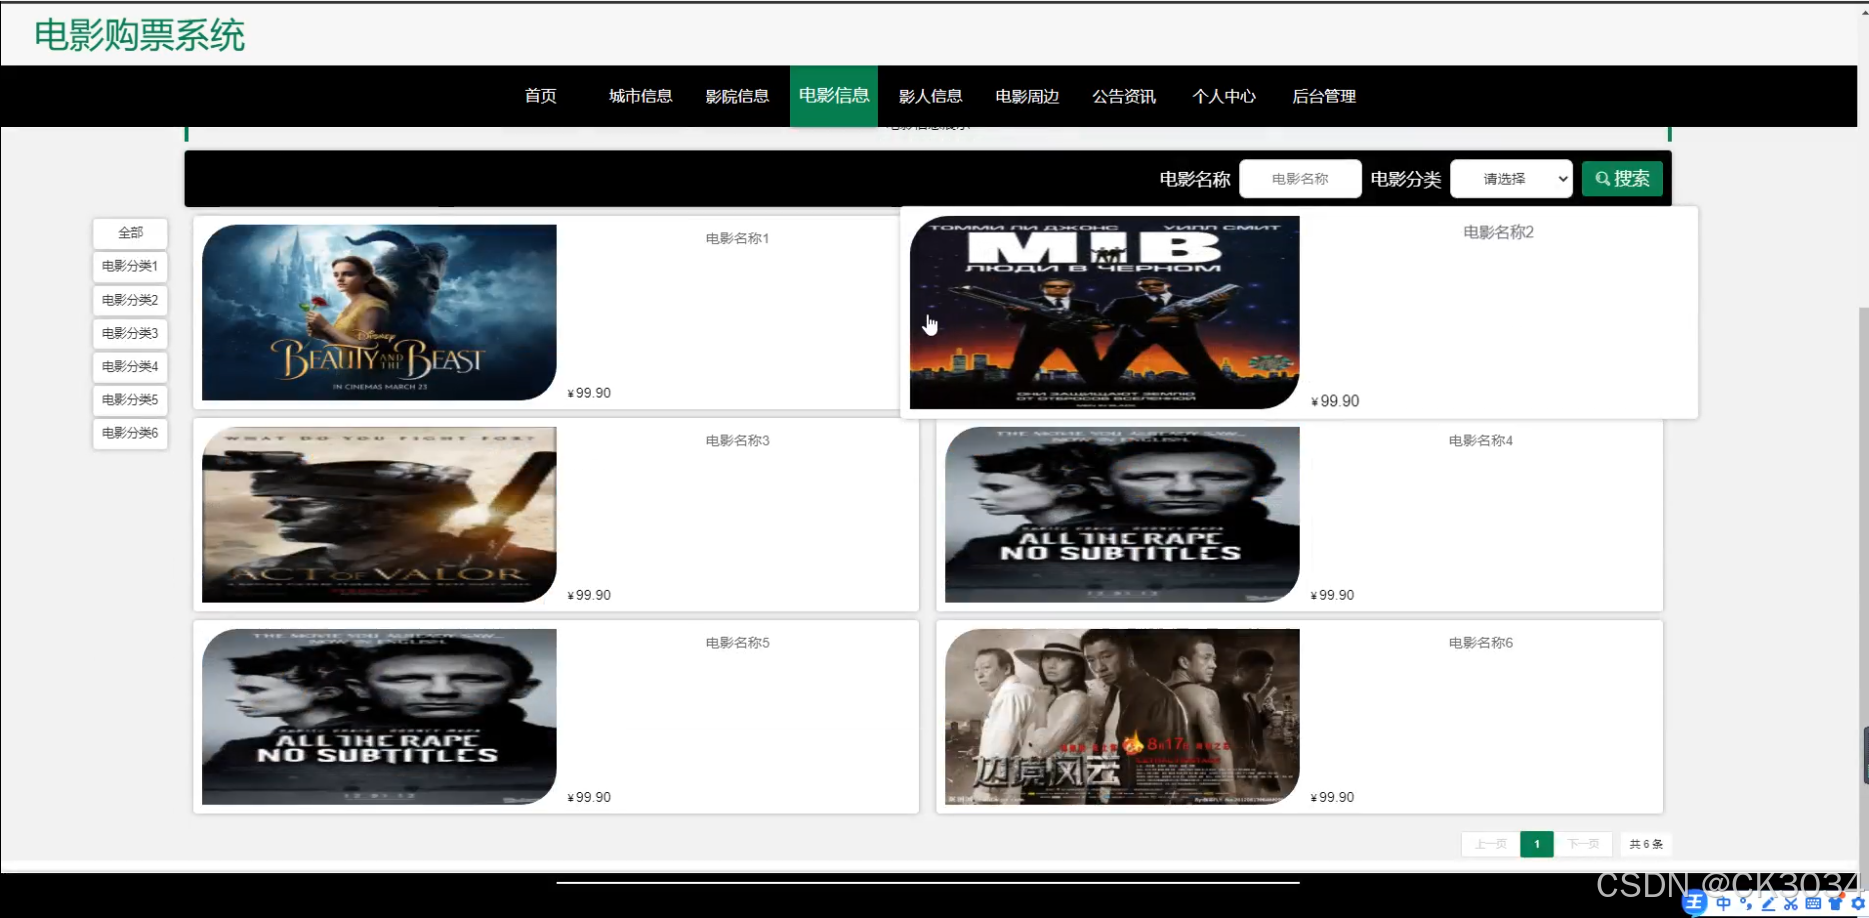Click the 电影名称1 title text
The width and height of the screenshot is (1869, 918).
[x=737, y=238]
